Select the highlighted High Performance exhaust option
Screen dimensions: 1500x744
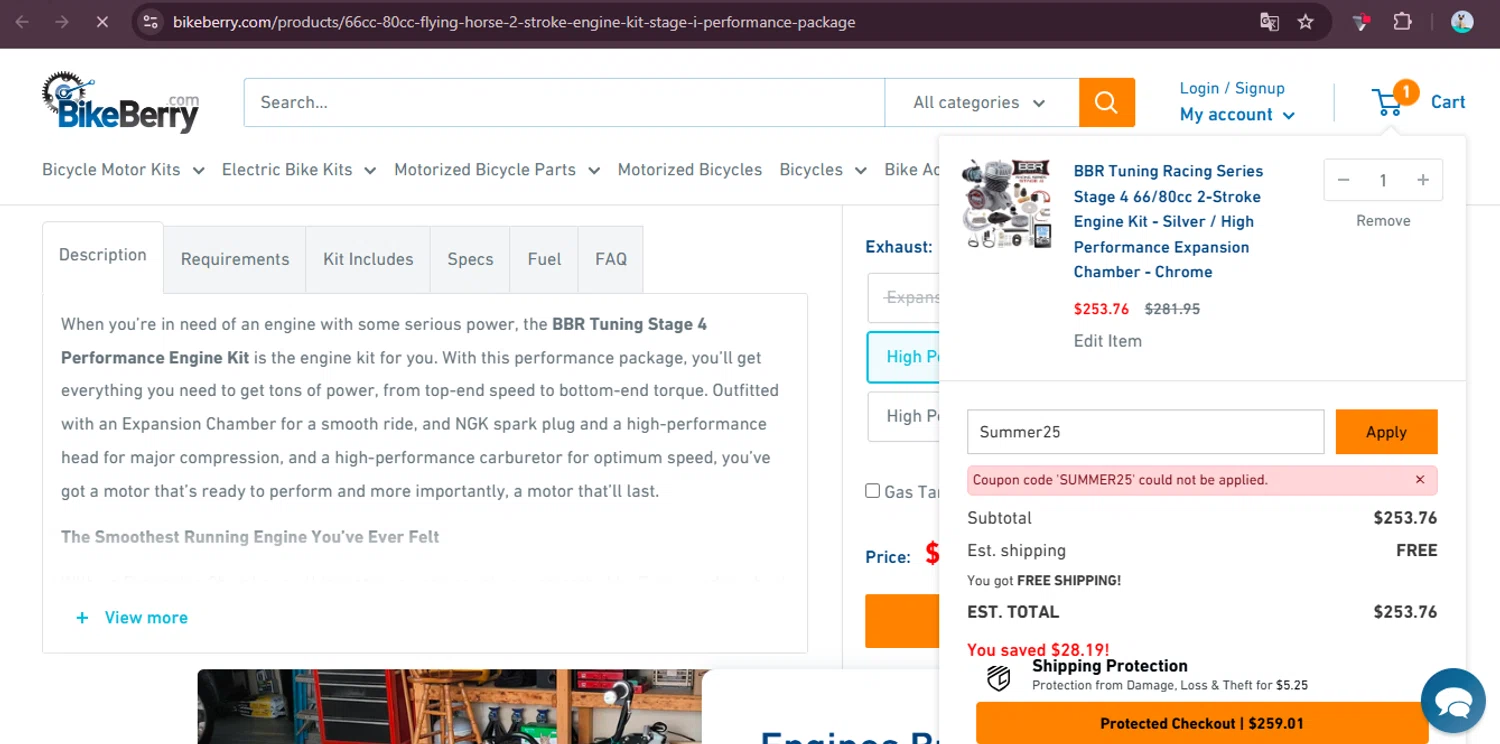904,357
